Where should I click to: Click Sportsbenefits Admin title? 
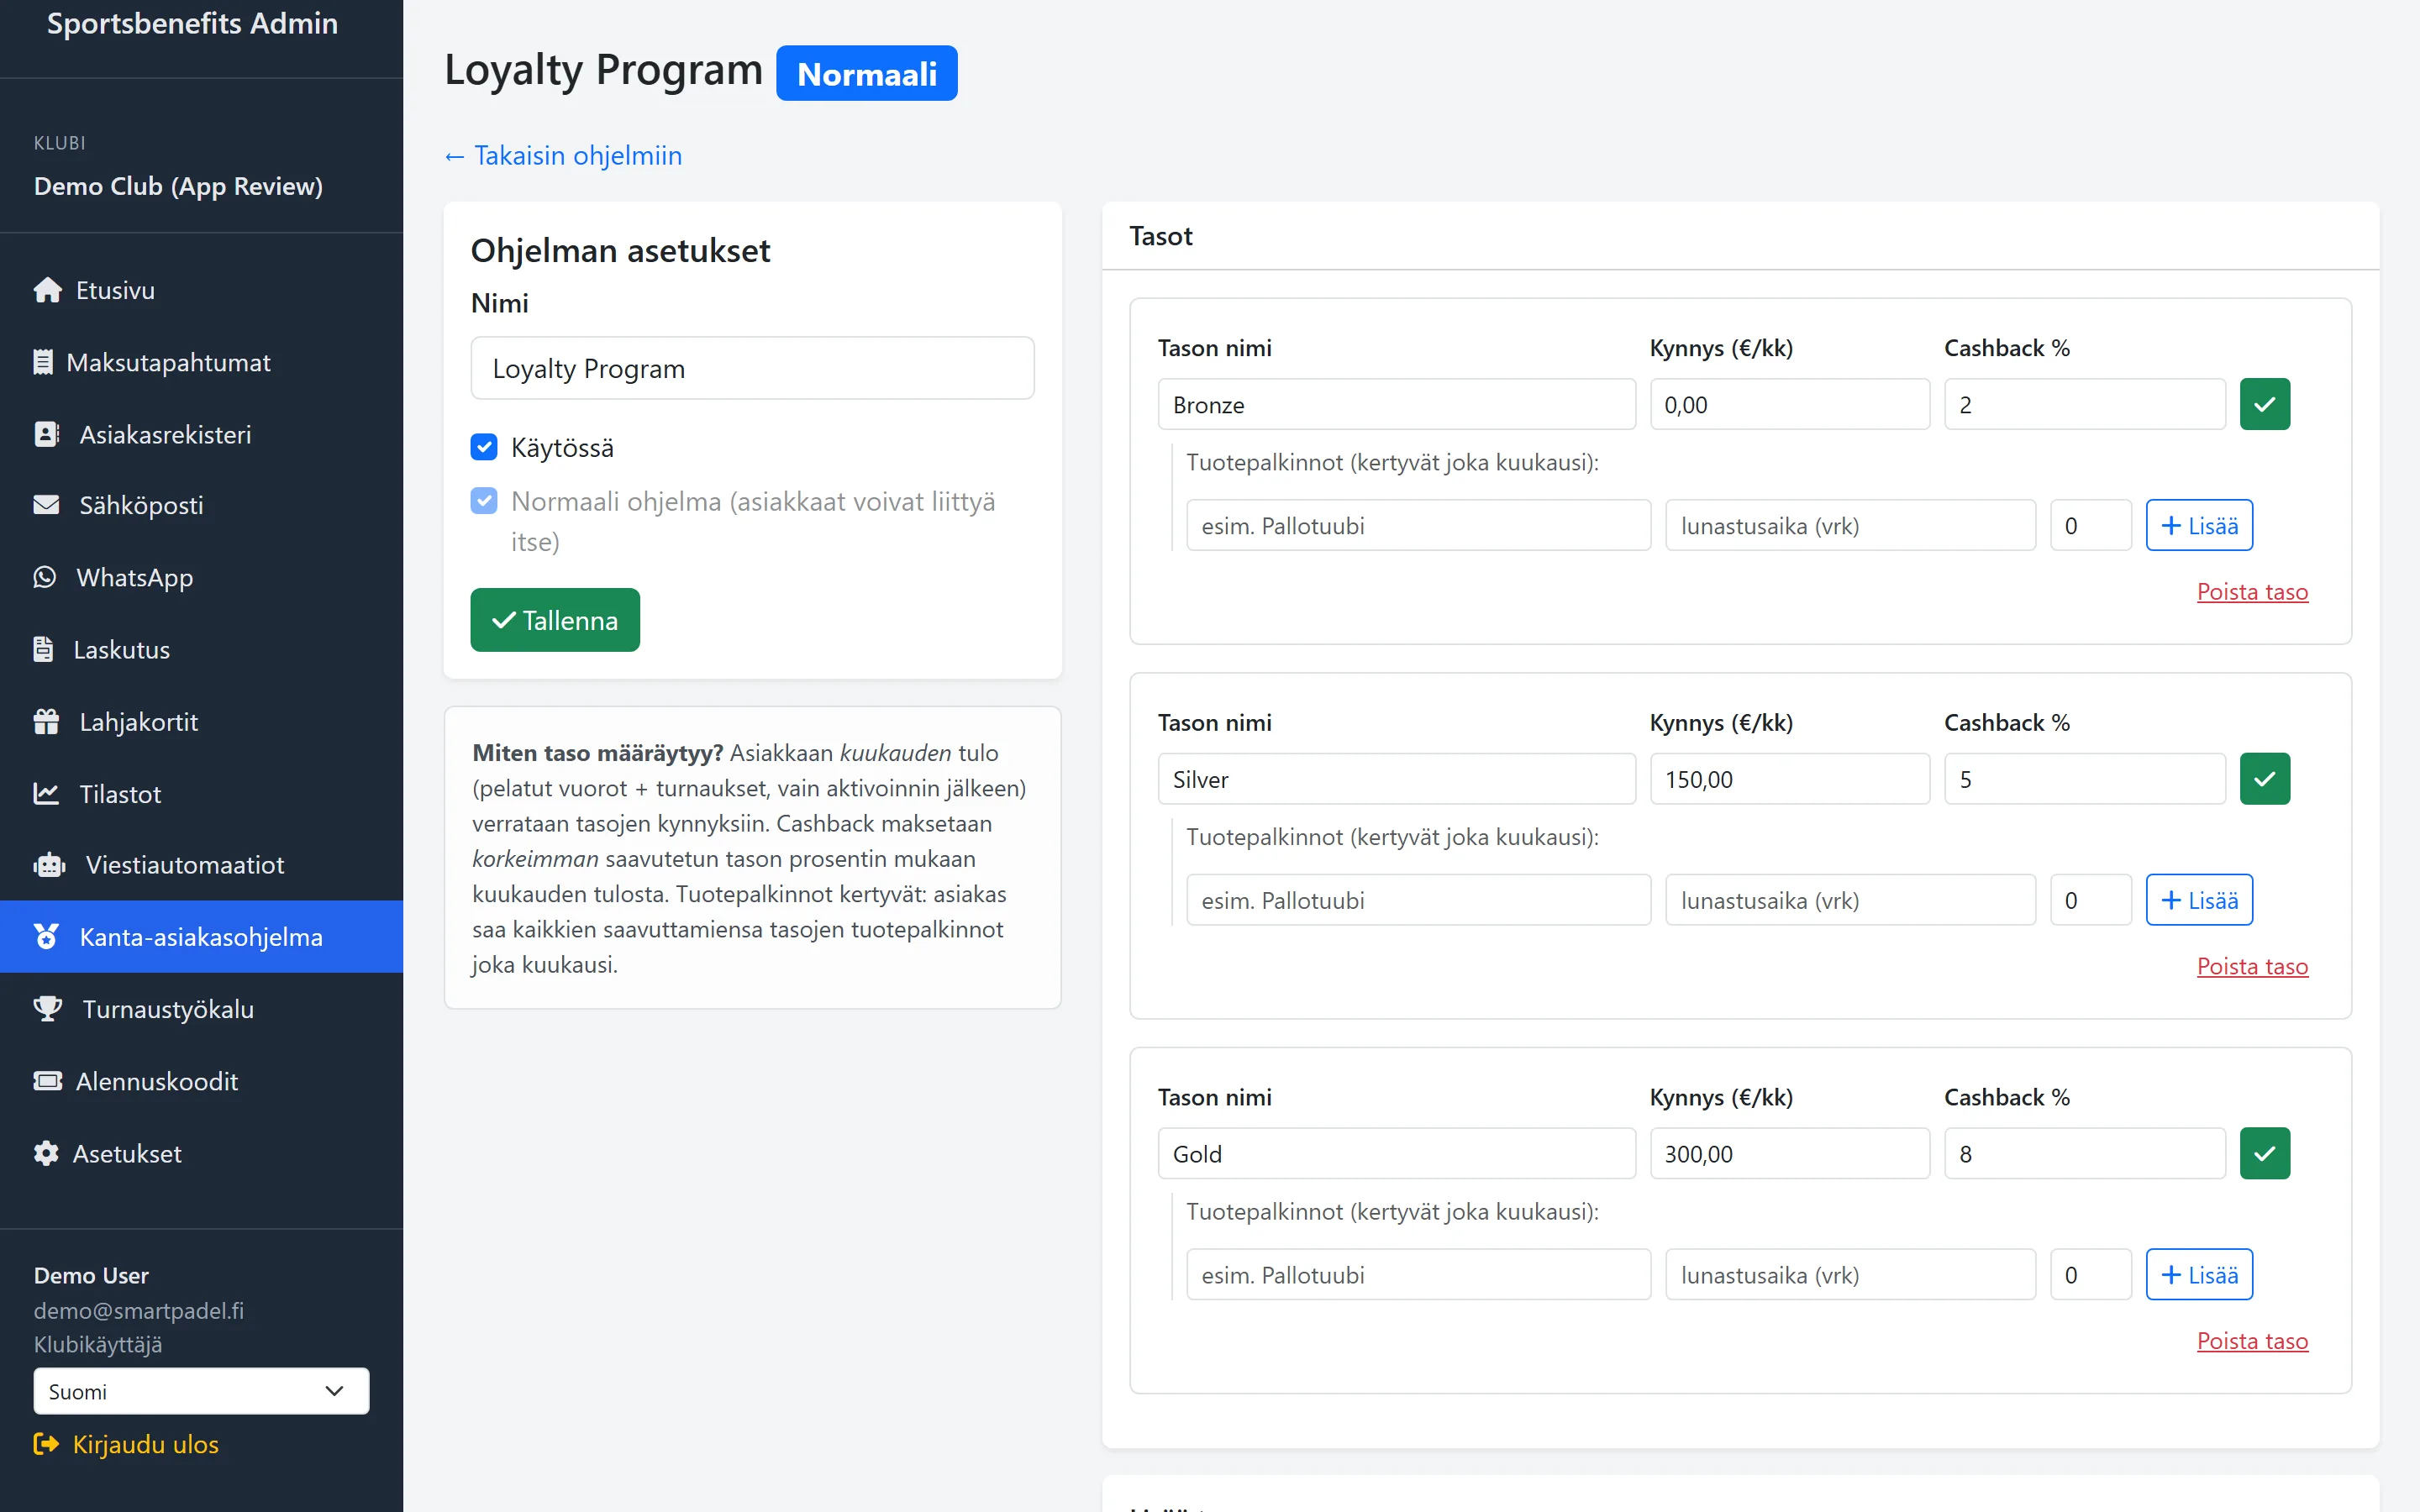(192, 23)
